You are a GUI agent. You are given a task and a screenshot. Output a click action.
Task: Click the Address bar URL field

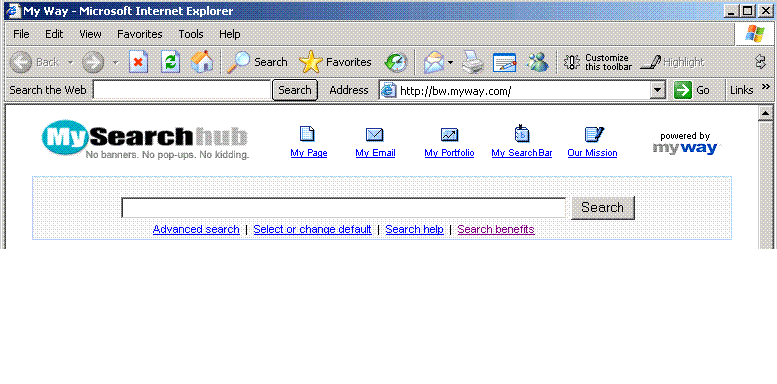[x=523, y=90]
